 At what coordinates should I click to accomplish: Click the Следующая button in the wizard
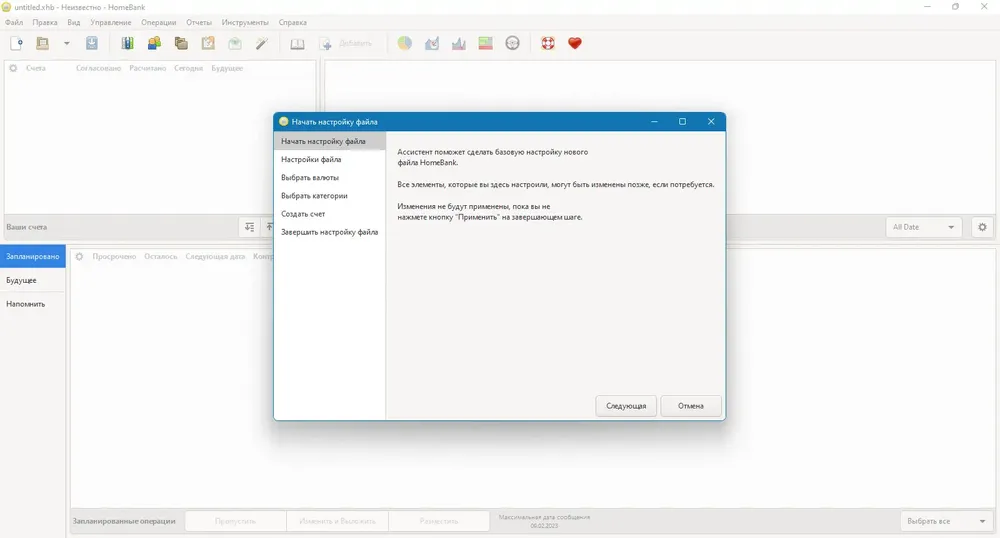[x=626, y=406]
